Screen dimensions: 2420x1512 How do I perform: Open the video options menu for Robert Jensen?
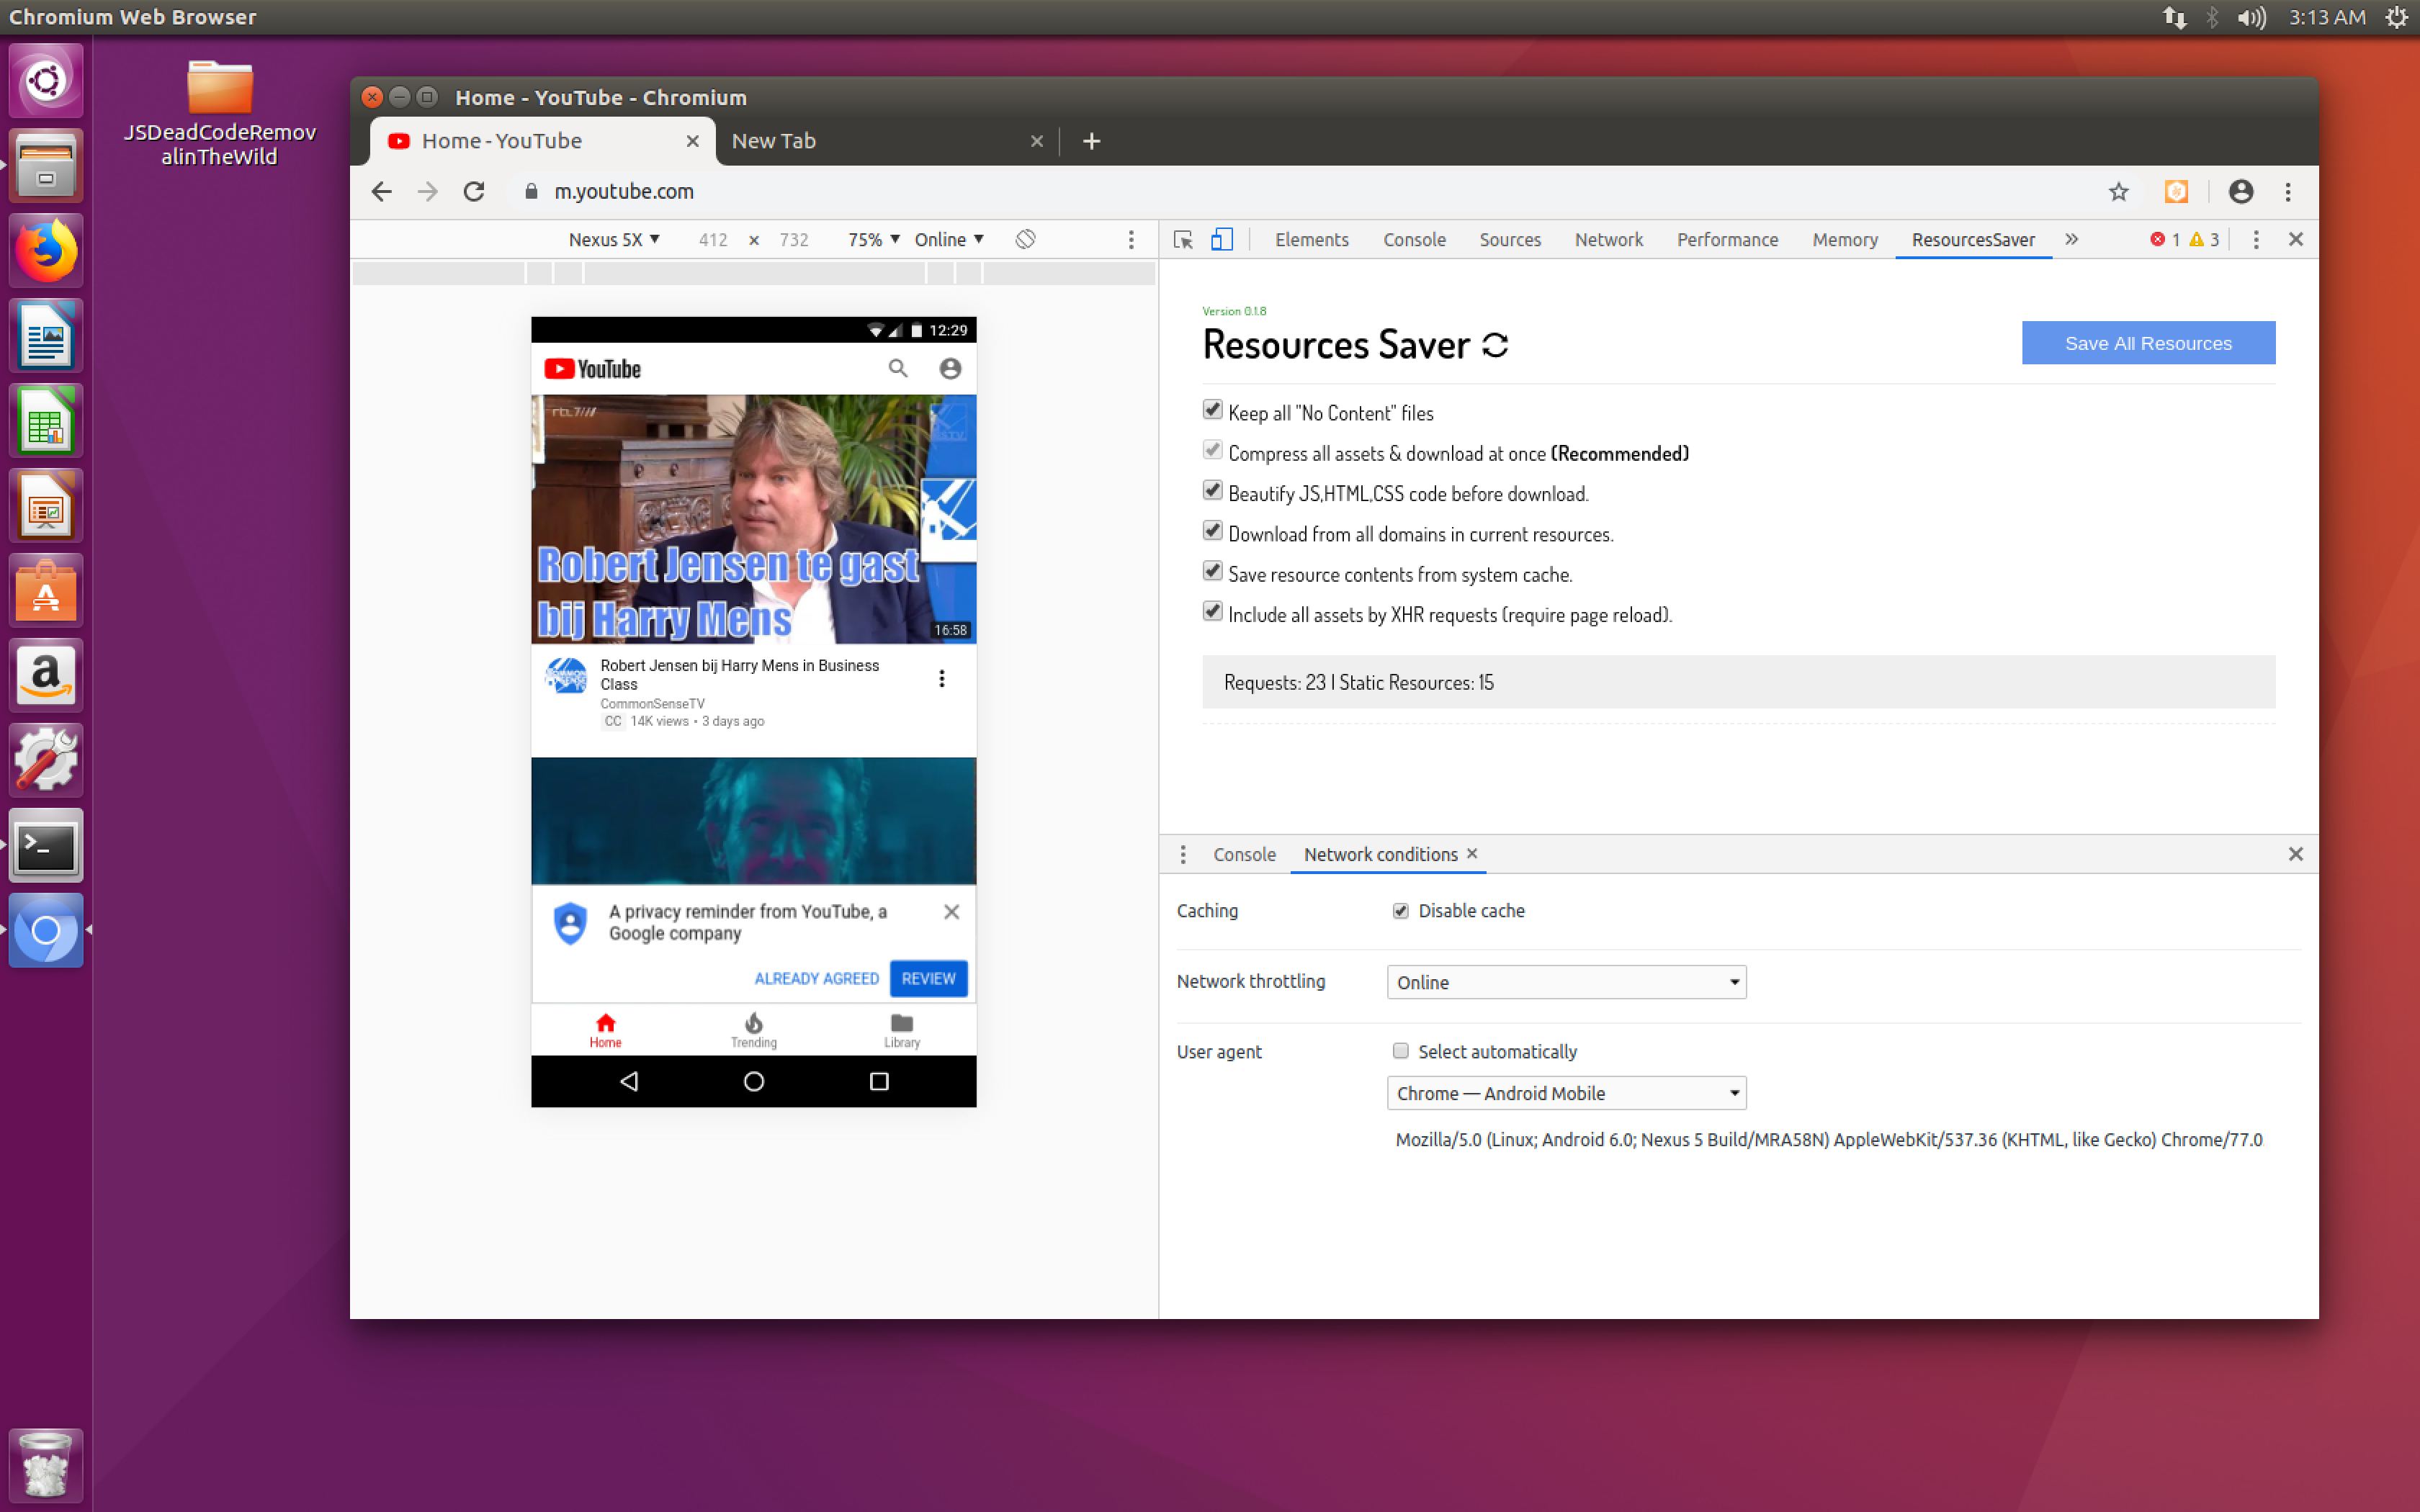(941, 679)
